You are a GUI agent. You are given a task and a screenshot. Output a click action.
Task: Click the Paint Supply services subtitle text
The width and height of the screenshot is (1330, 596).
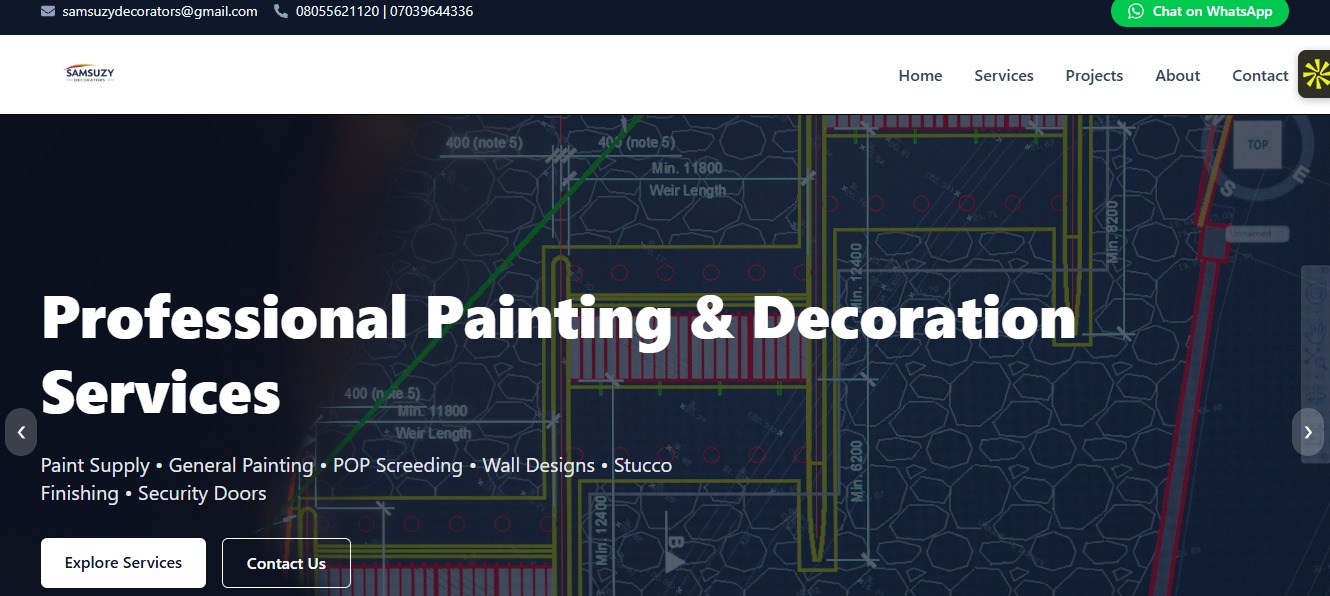pyautogui.click(x=356, y=479)
